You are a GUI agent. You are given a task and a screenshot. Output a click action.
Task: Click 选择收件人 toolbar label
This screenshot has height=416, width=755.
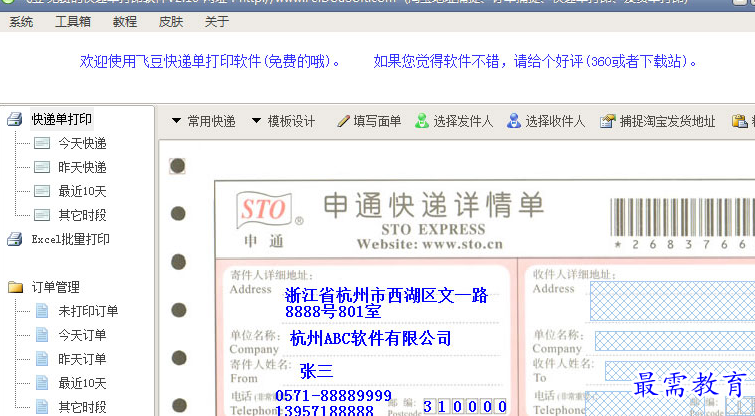[555, 121]
